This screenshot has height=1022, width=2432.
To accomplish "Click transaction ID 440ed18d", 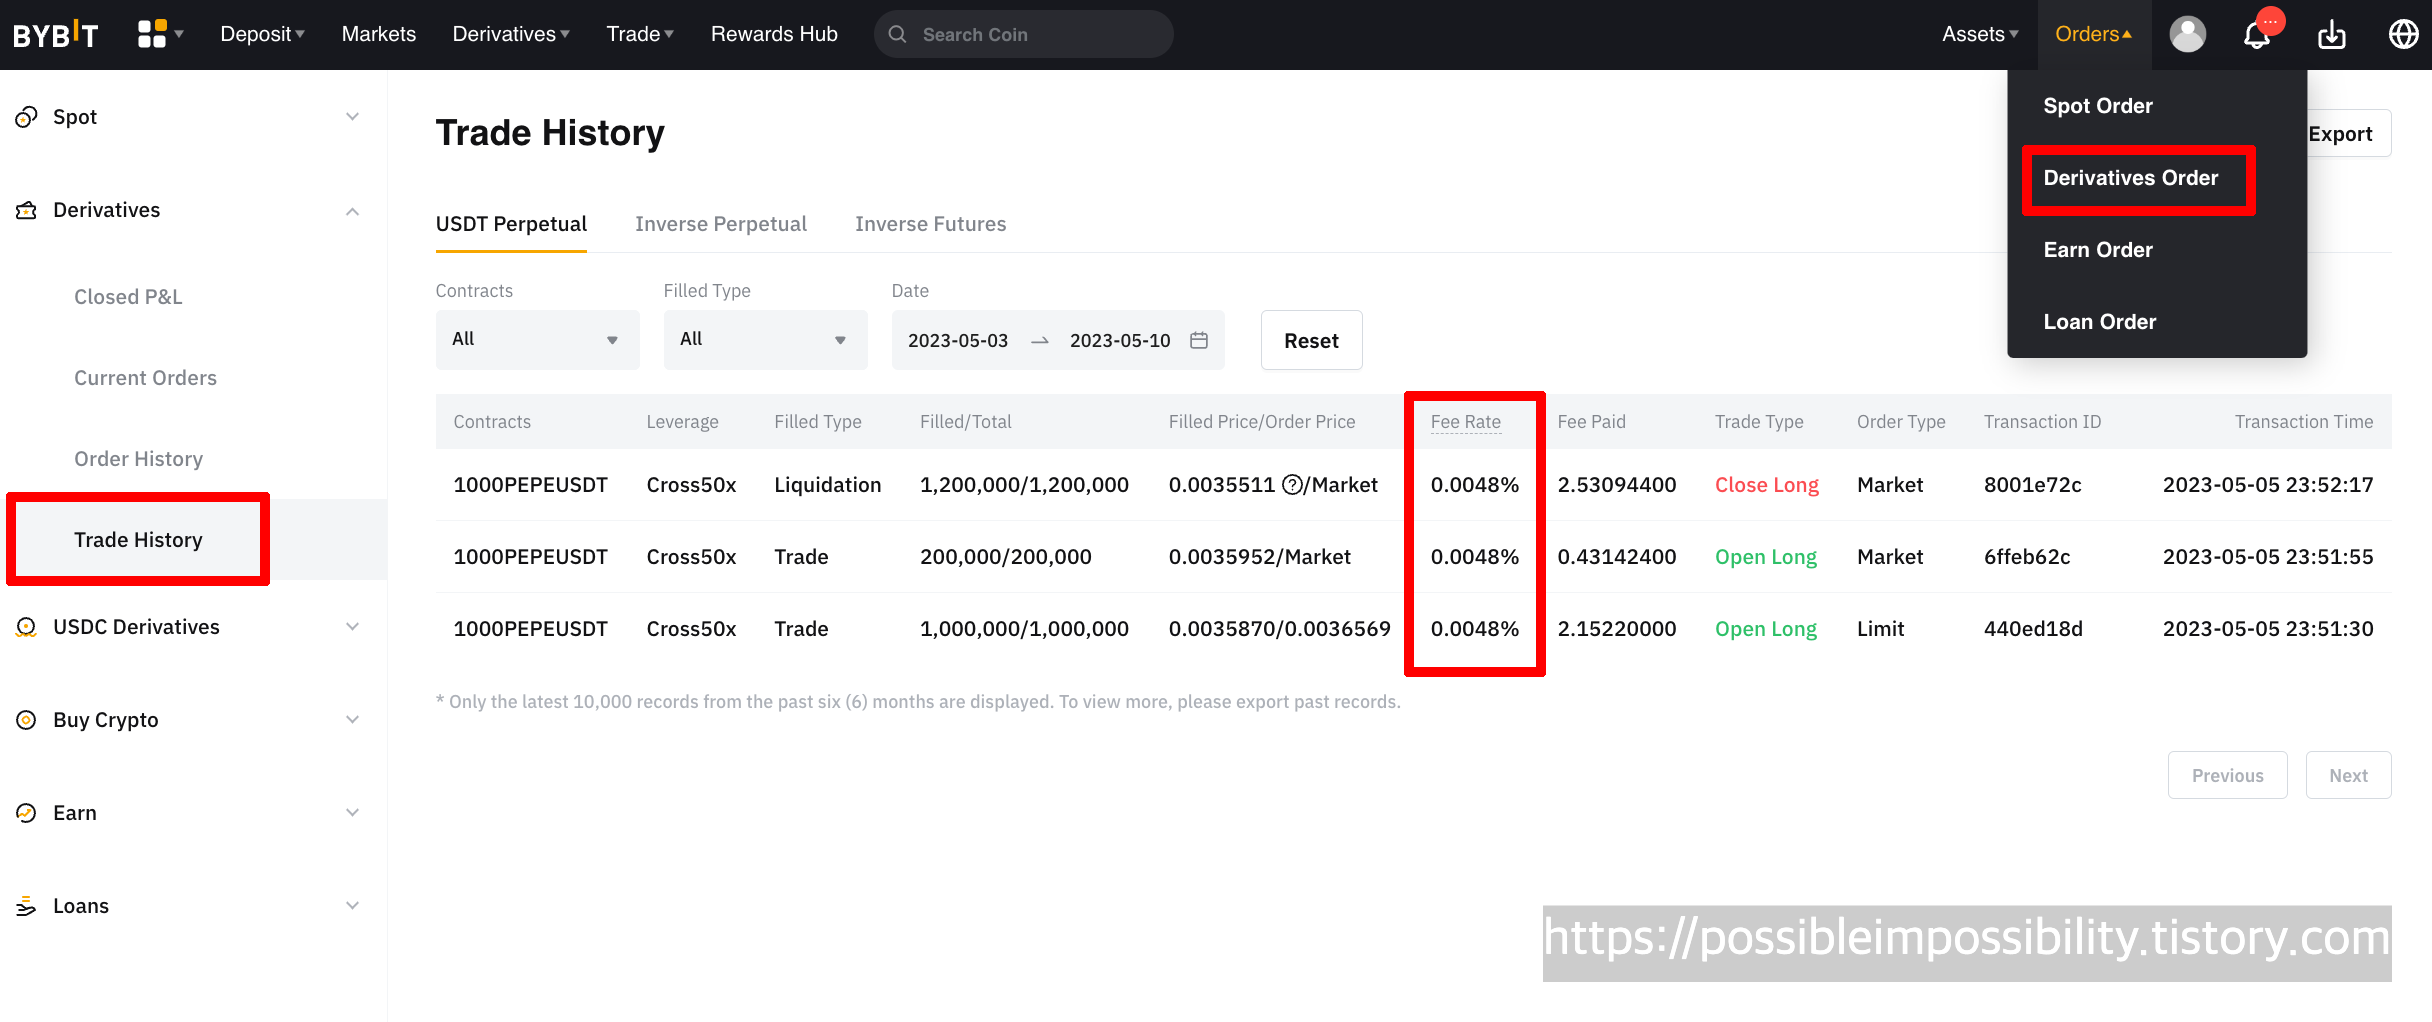I will coord(2033,629).
